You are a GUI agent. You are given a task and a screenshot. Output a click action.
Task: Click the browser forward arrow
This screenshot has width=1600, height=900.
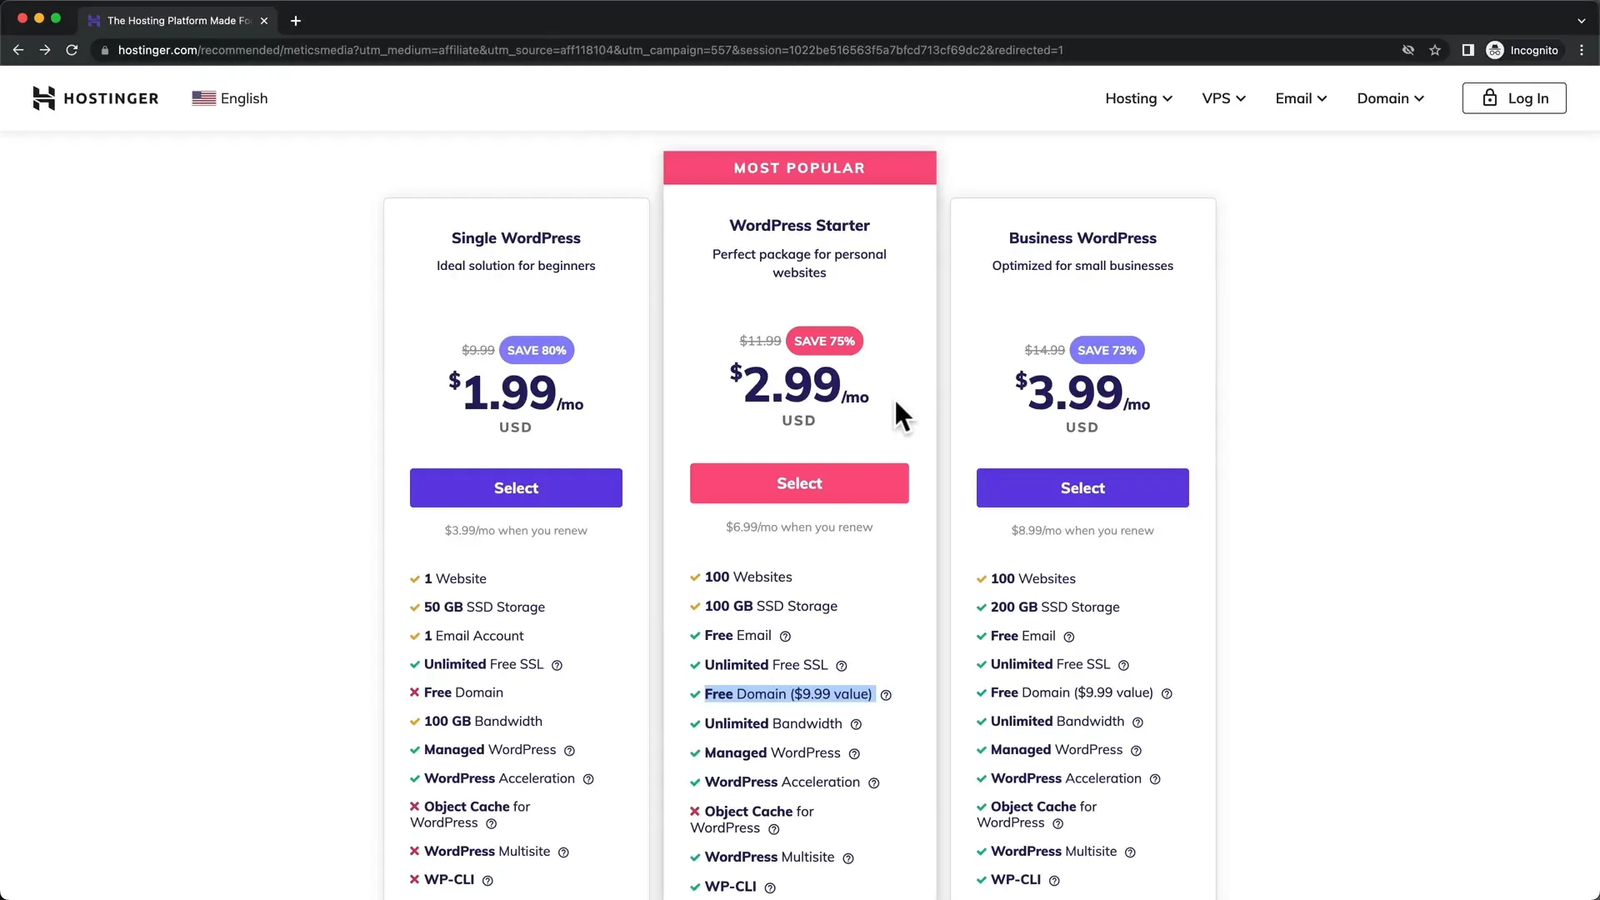coord(45,50)
